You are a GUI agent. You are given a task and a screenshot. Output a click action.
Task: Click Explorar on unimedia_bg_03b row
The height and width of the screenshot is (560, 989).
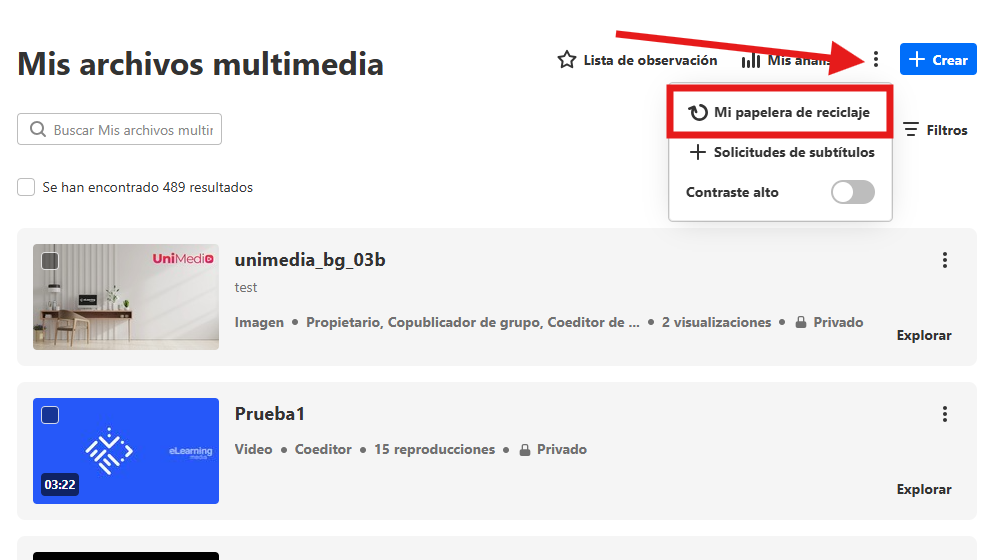[x=924, y=335]
